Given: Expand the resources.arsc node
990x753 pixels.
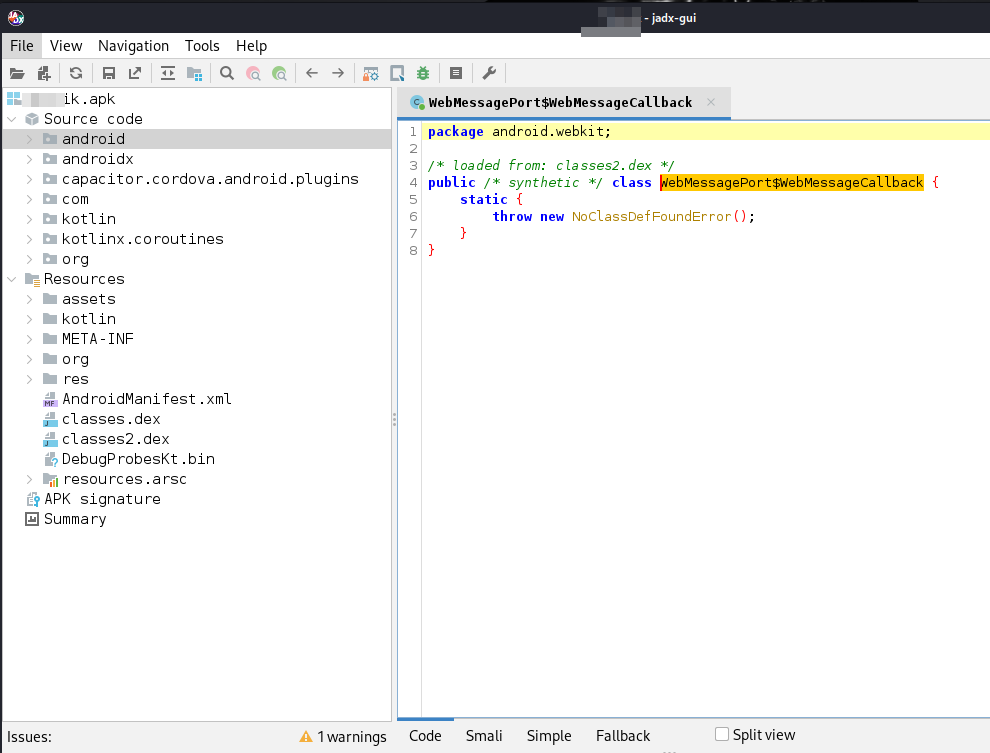Looking at the screenshot, I should (x=30, y=479).
